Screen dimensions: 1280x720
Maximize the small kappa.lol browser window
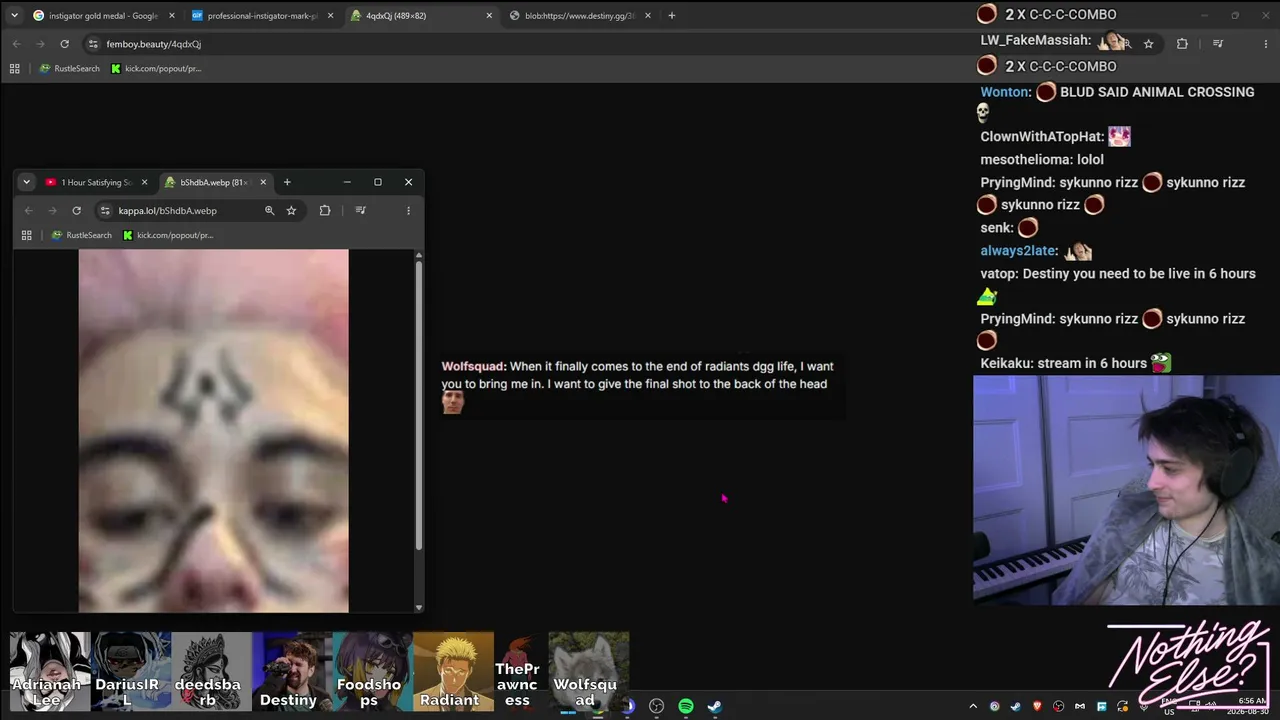tap(378, 182)
